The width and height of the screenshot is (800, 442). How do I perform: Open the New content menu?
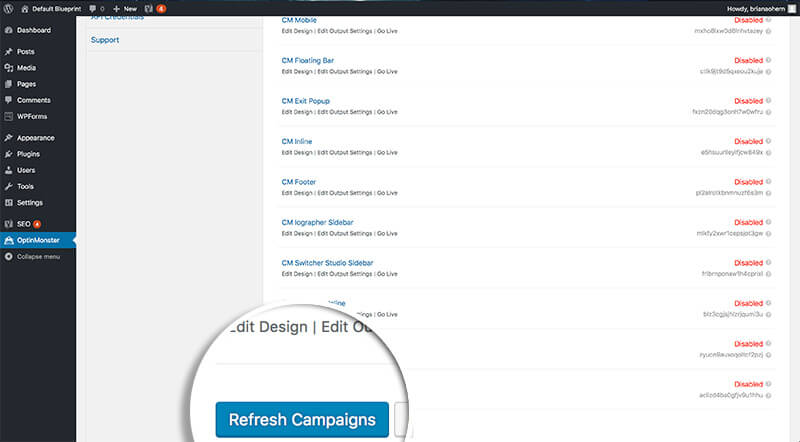click(125, 9)
